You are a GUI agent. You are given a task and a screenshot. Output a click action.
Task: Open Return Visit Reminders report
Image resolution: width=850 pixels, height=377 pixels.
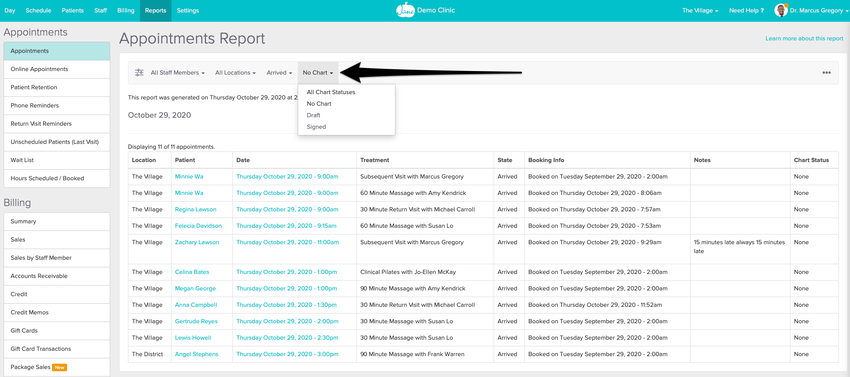(56, 124)
